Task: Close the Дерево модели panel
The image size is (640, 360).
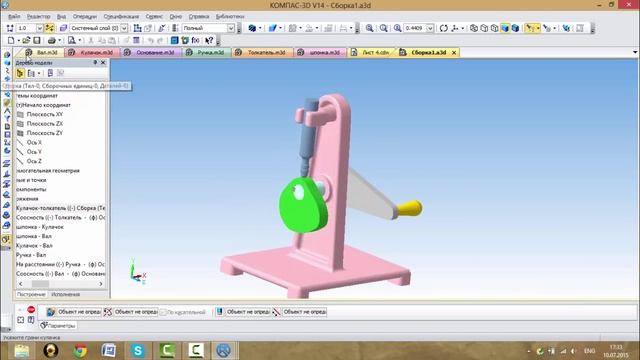Action: tap(103, 62)
